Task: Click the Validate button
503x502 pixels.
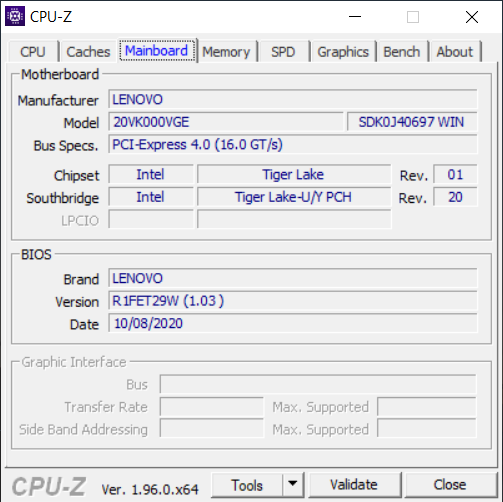Action: (354, 485)
